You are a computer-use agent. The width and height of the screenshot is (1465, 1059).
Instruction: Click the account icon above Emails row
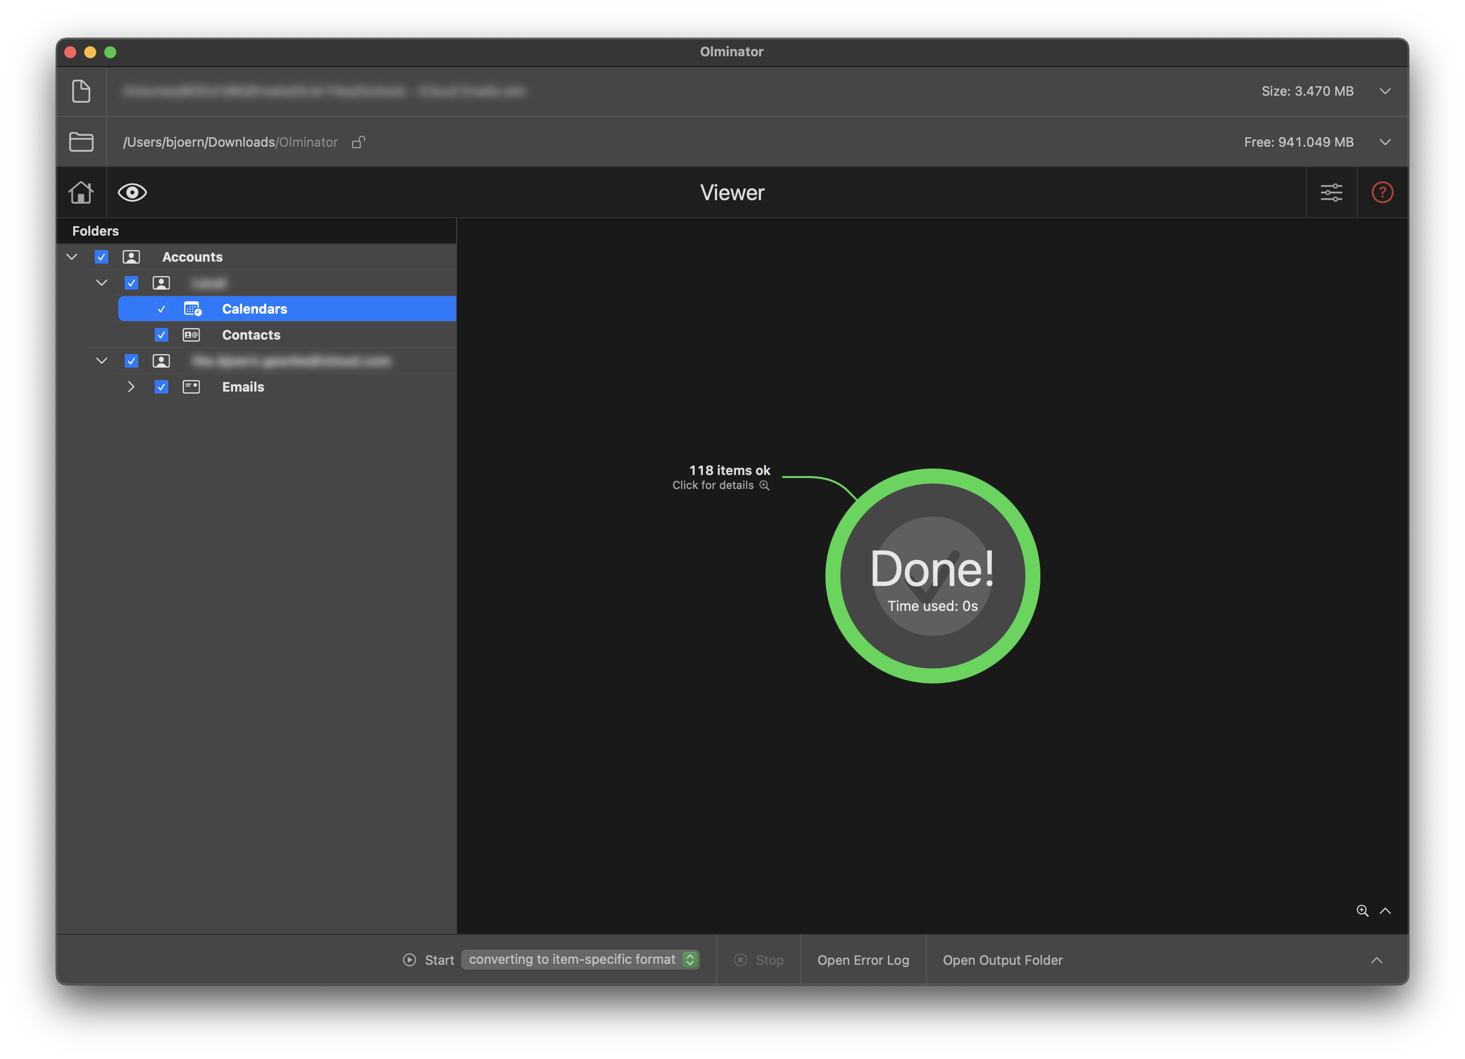click(x=161, y=361)
